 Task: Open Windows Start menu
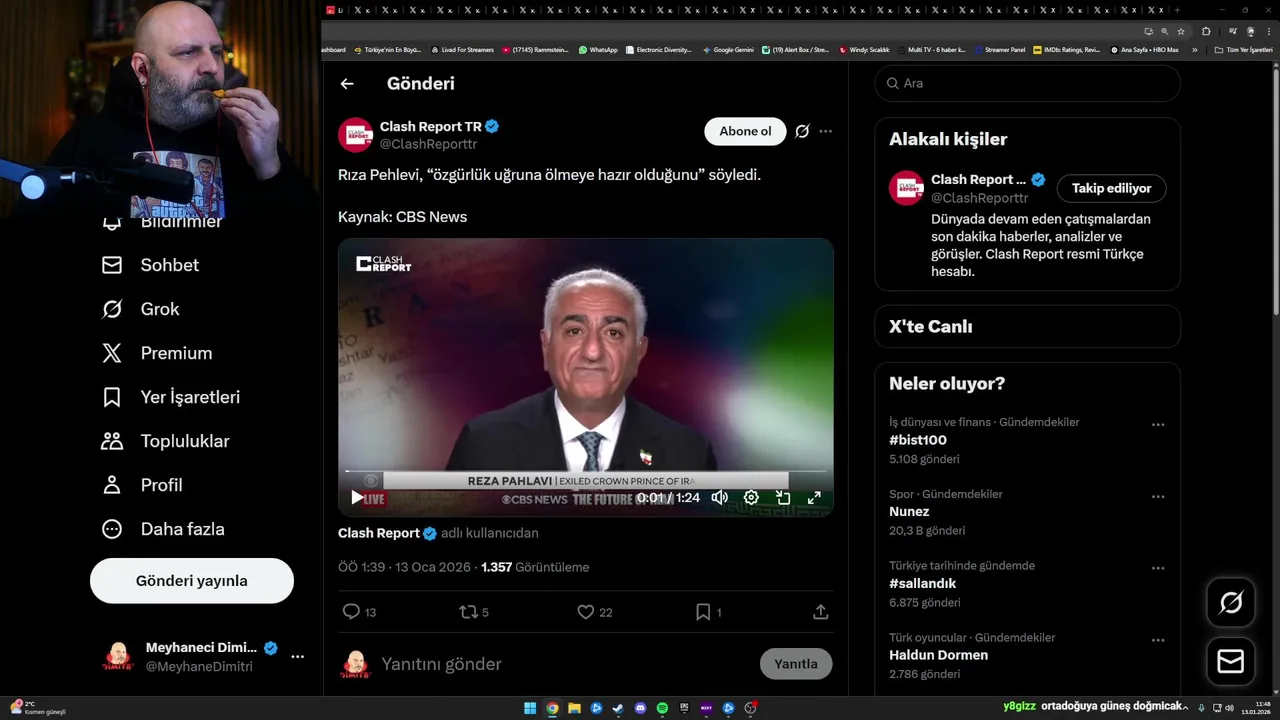coord(530,709)
